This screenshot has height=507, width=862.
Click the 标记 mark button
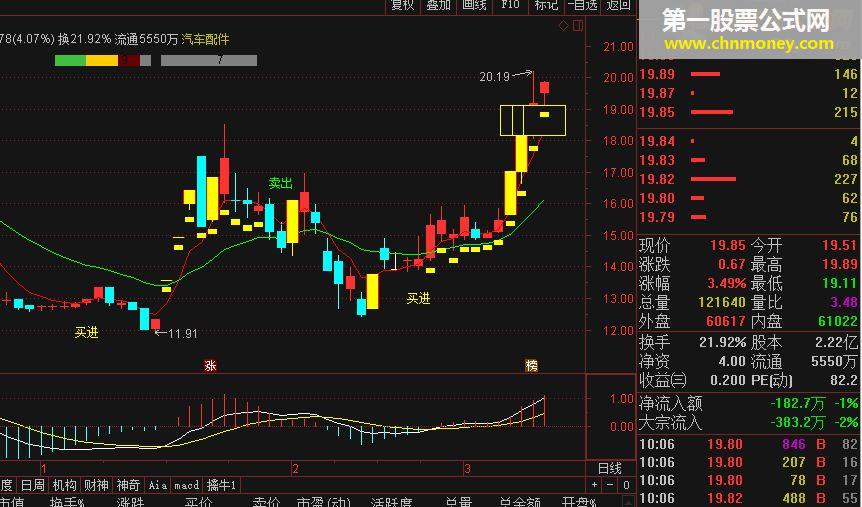point(546,5)
